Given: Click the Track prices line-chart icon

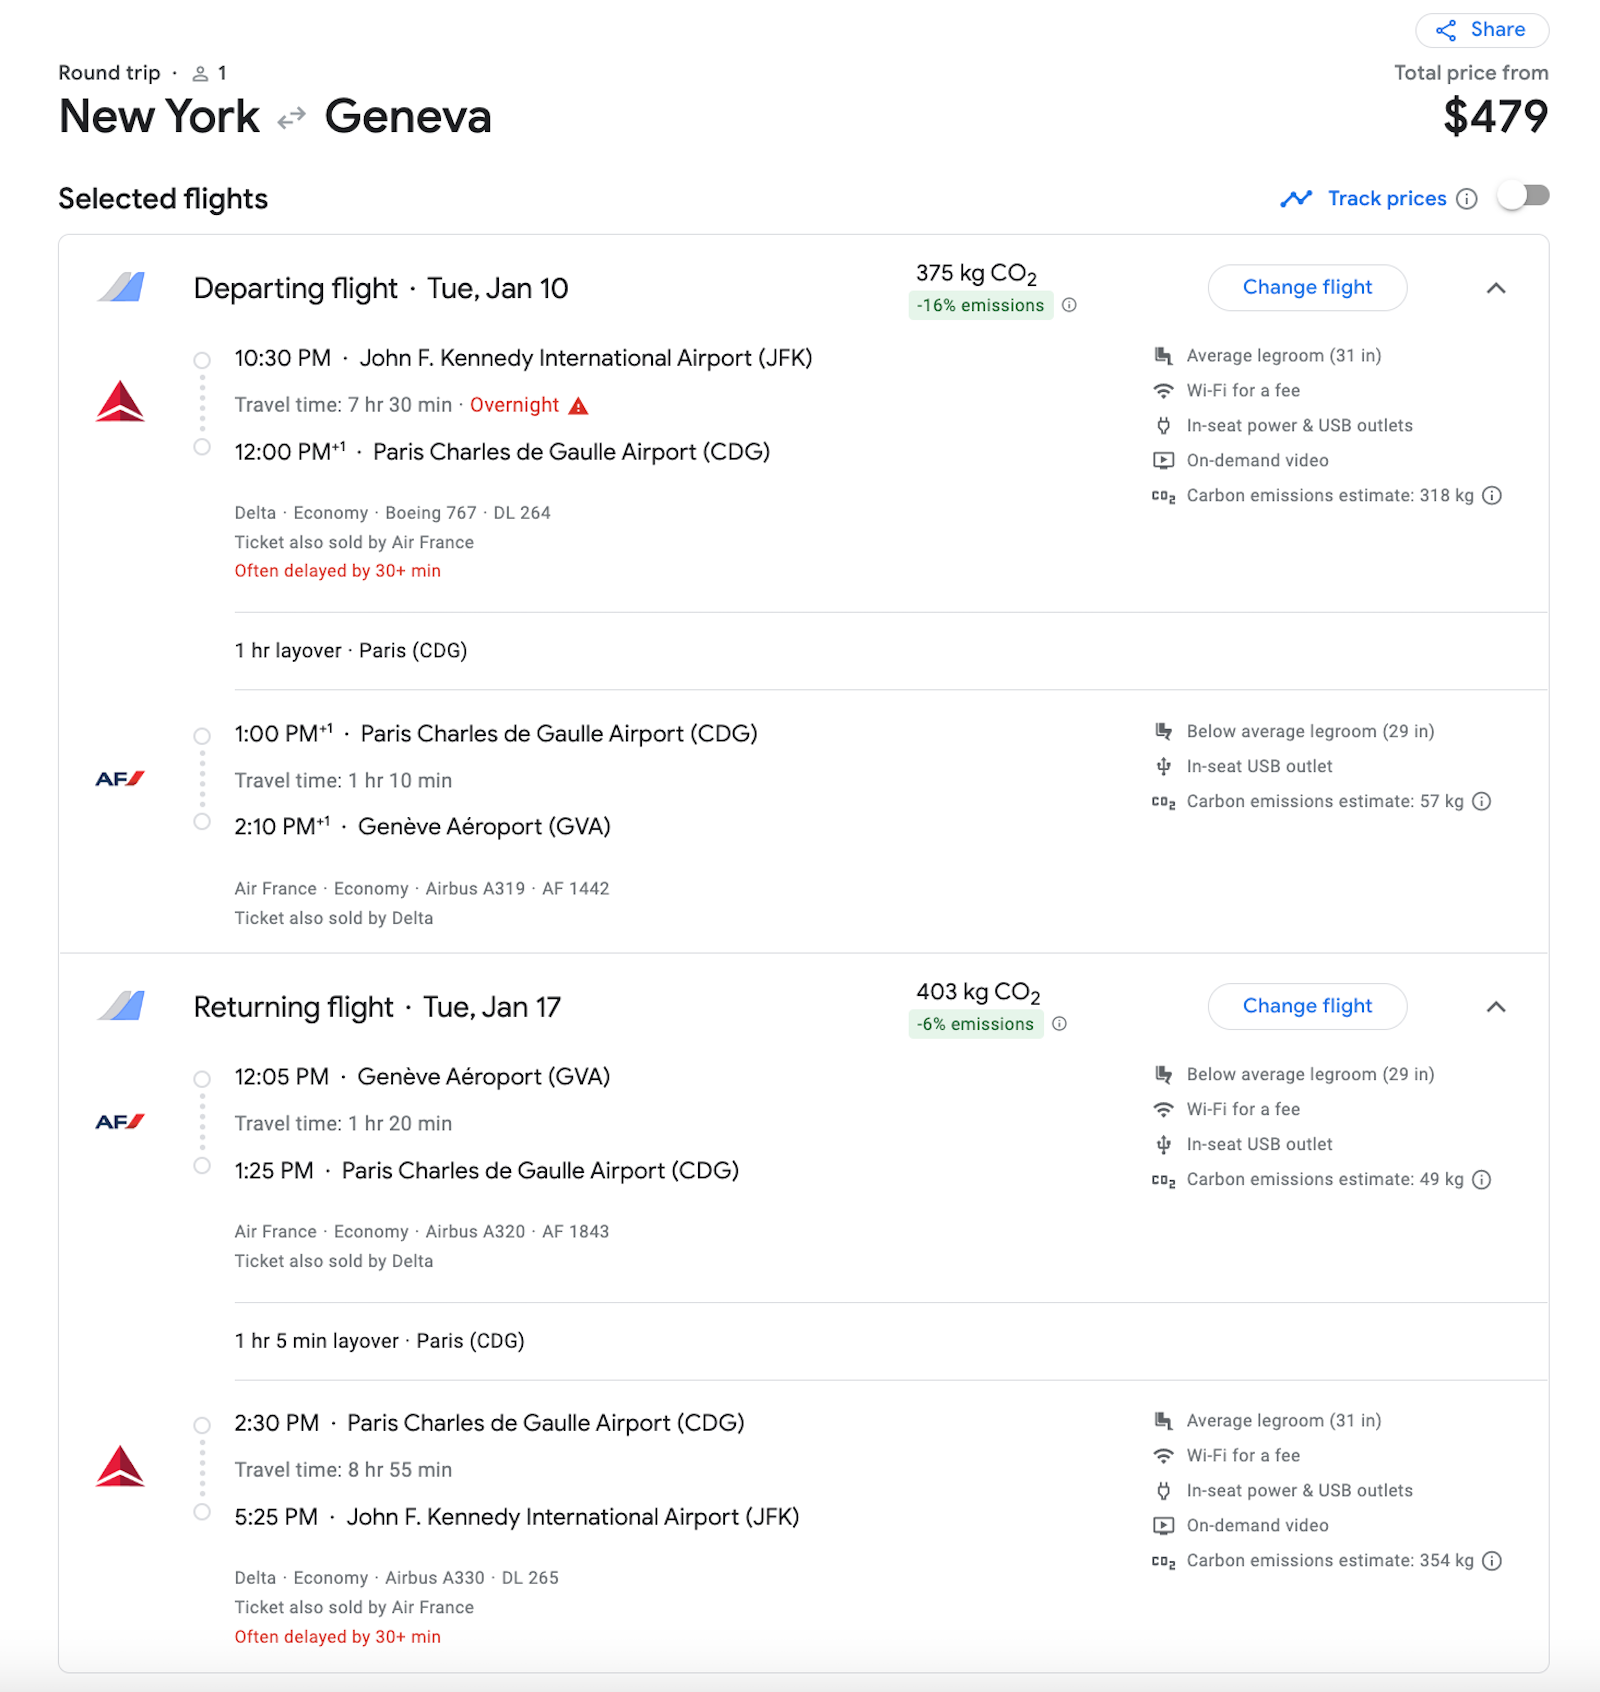Looking at the screenshot, I should click(1296, 198).
